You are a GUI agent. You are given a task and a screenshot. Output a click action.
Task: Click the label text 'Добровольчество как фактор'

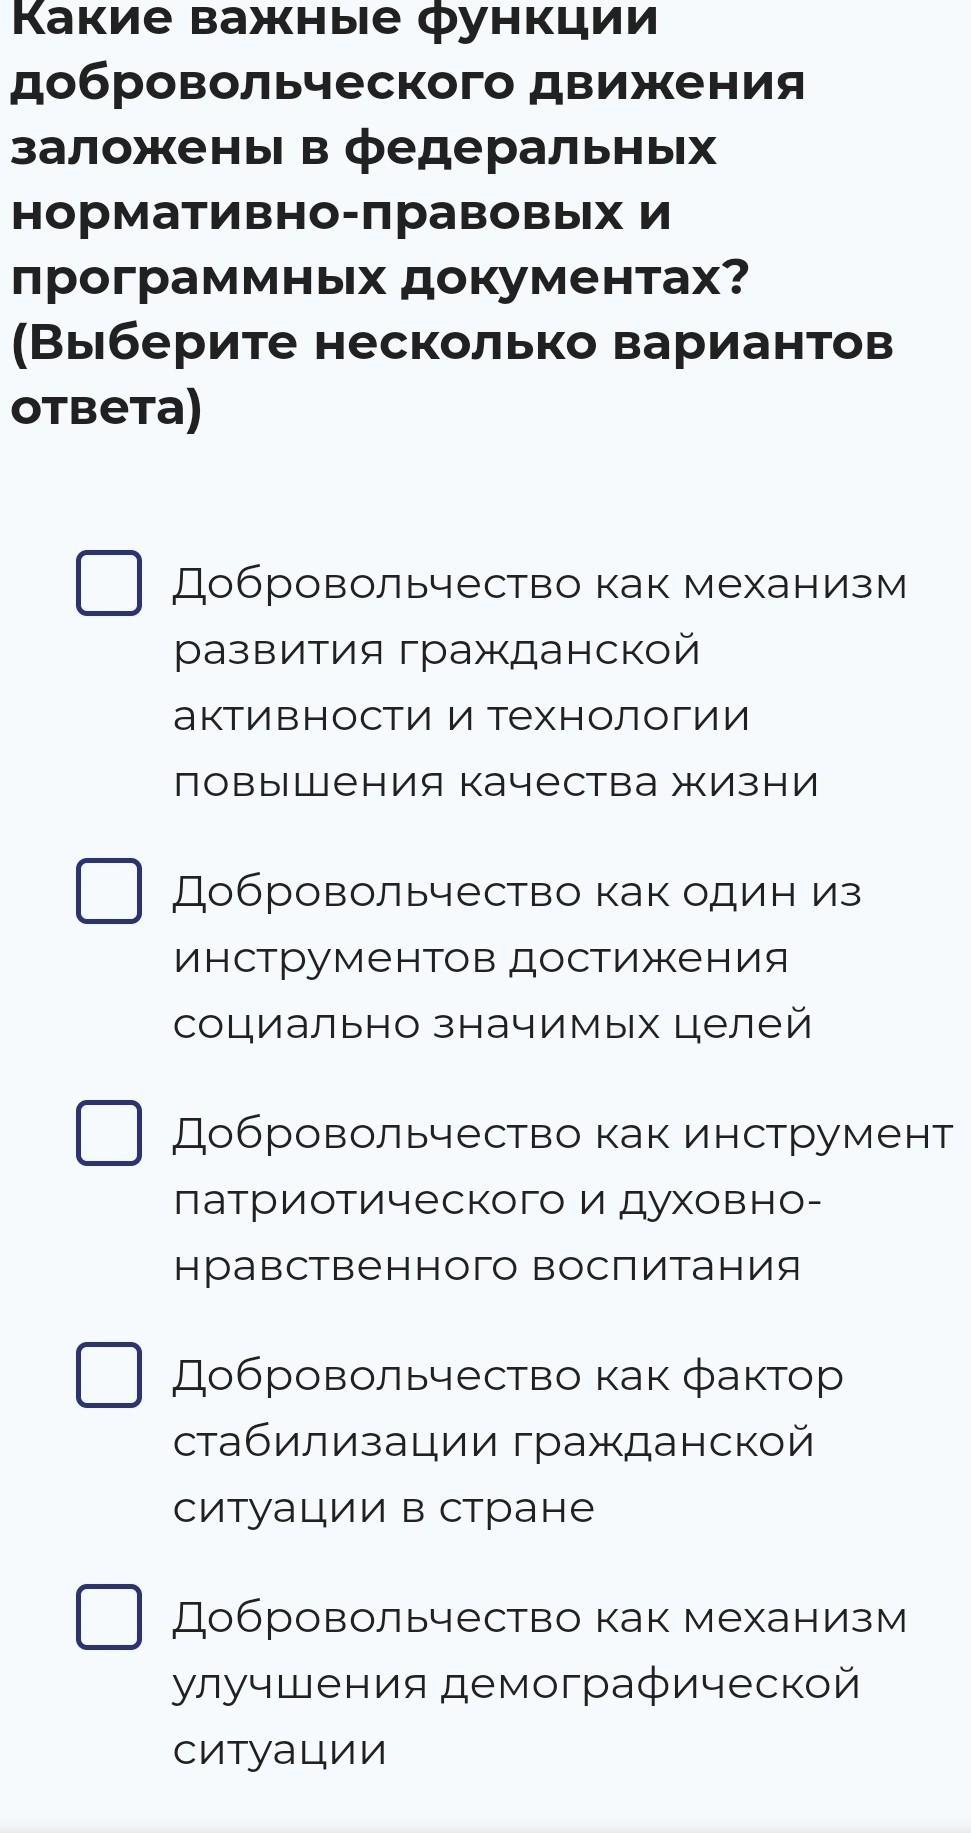[x=508, y=1377]
